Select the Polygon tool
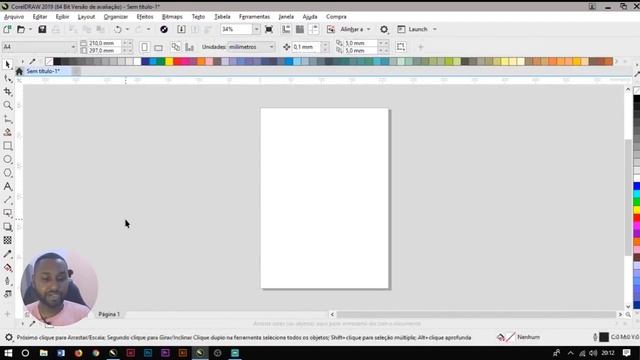Viewport: 640px width, 360px height. tap(7, 173)
